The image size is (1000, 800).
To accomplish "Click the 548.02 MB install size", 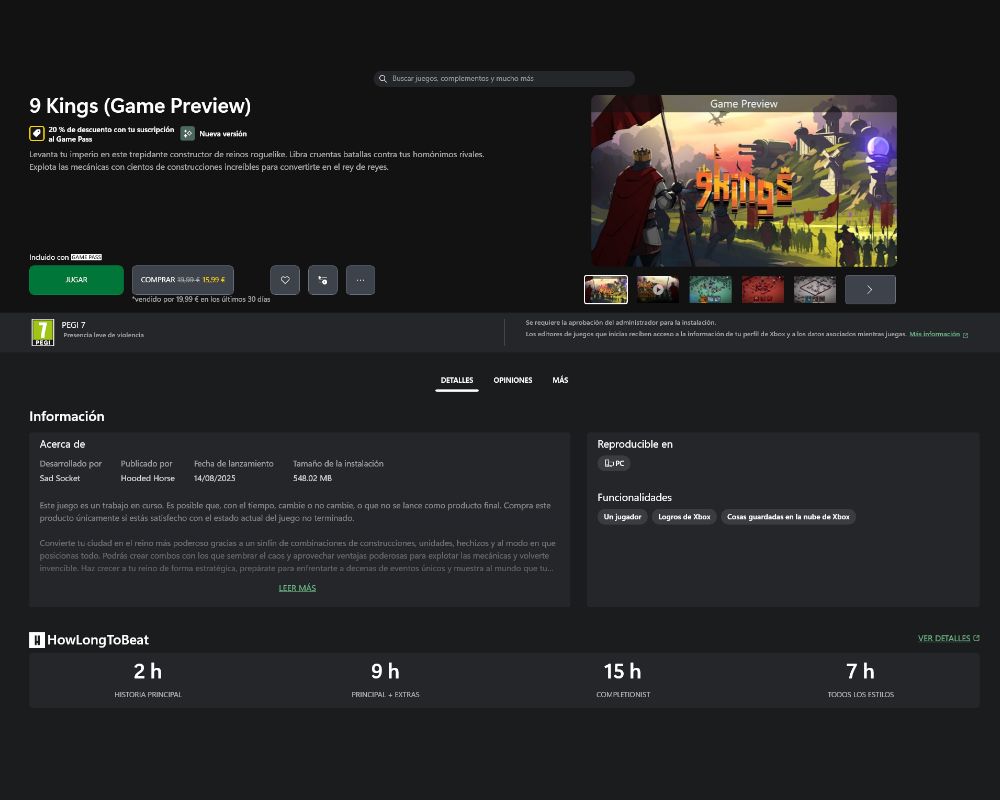I will tap(312, 478).
